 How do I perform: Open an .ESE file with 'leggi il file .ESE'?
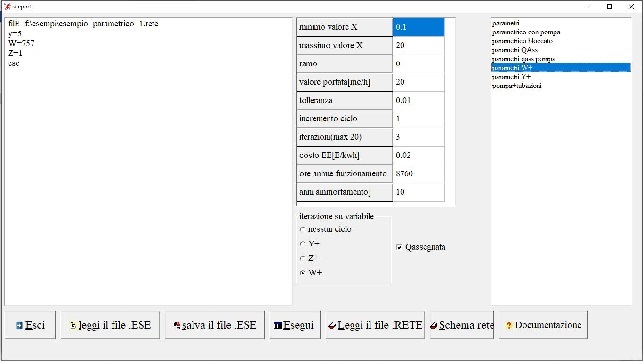click(110, 325)
